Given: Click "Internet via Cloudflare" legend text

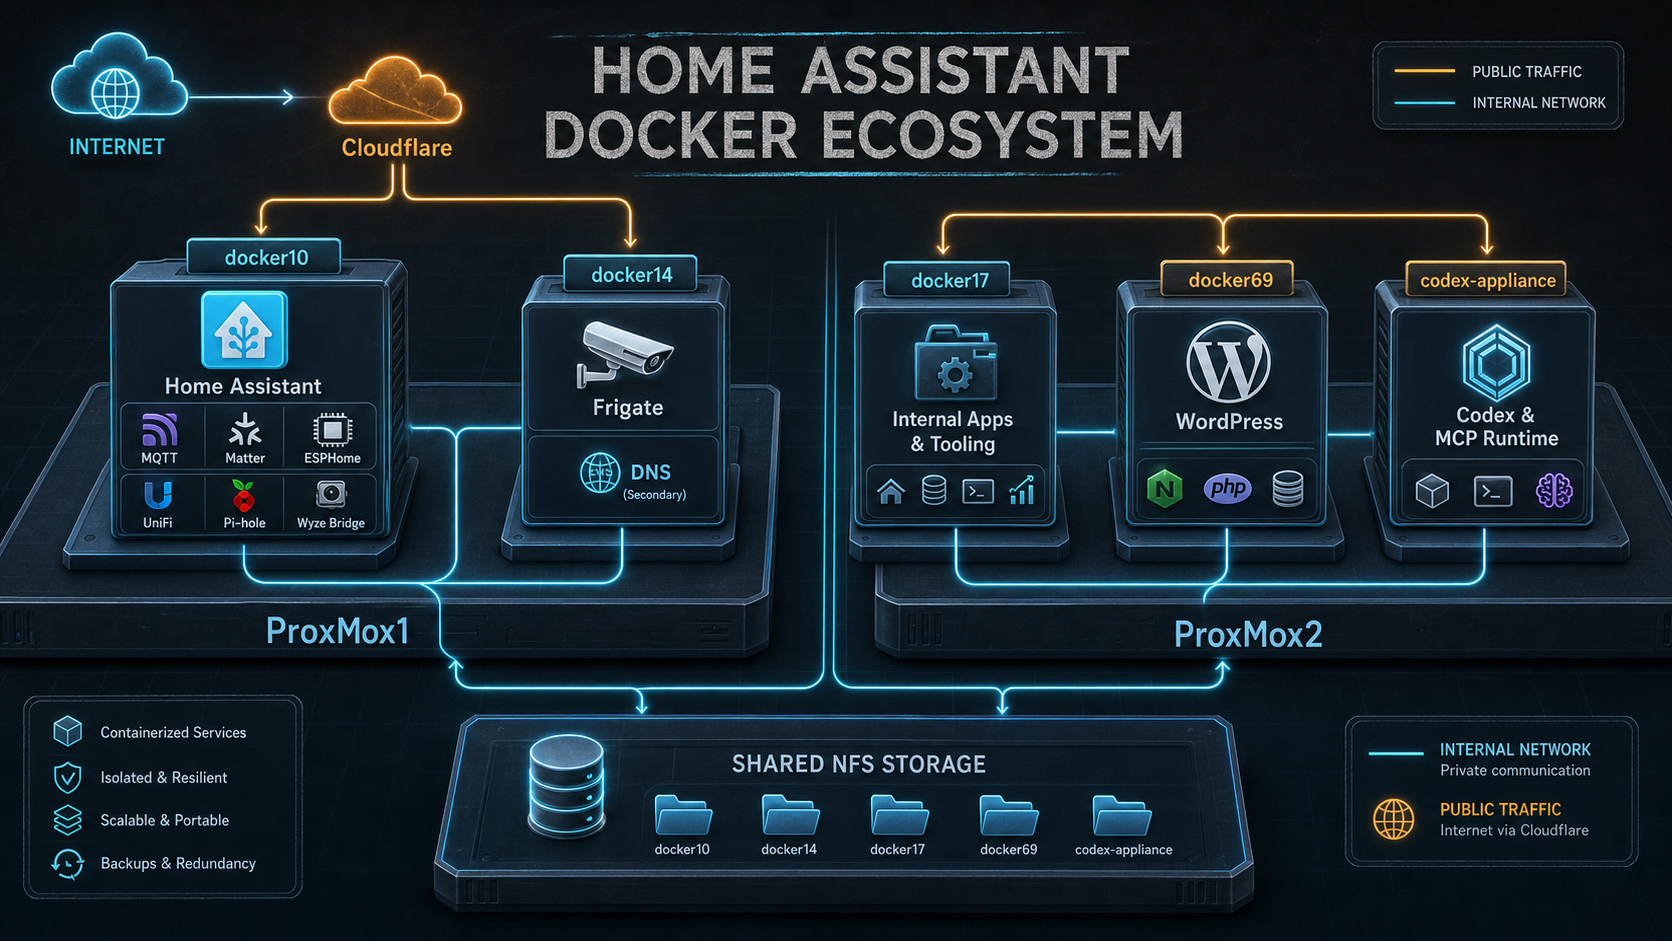Looking at the screenshot, I should pos(1513,830).
